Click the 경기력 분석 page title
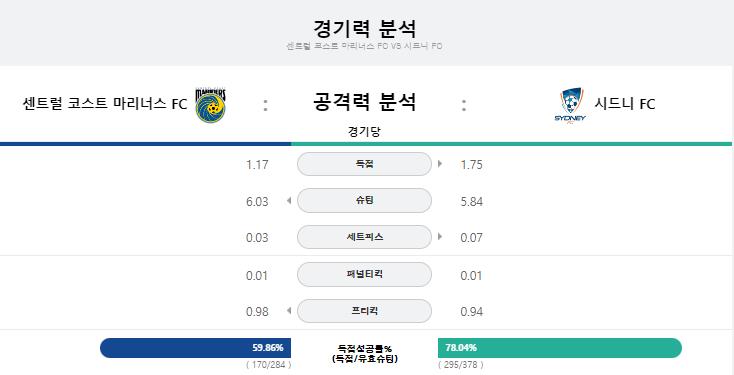The image size is (734, 375). [364, 28]
